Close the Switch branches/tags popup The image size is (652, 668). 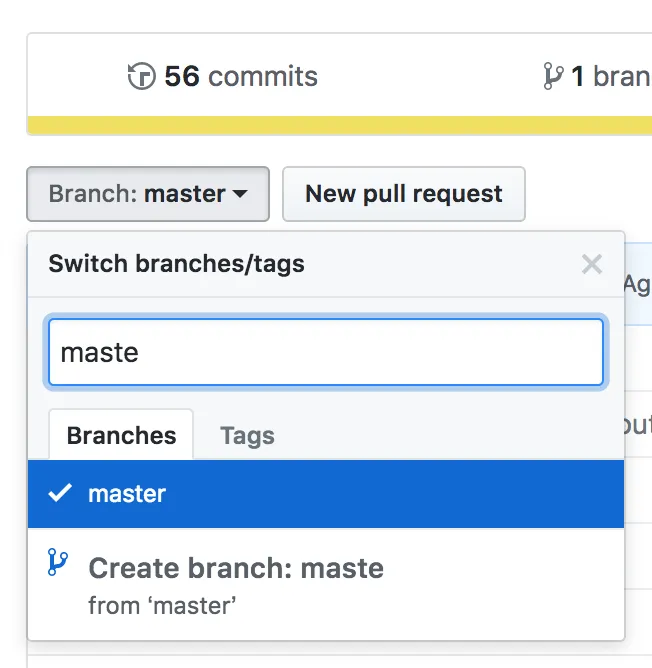pyautogui.click(x=592, y=264)
